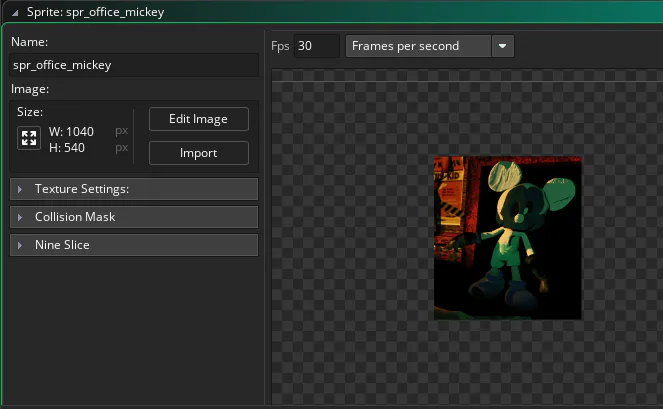Image resolution: width=663 pixels, height=409 pixels.
Task: Click the Fps label
Action: [x=280, y=46]
